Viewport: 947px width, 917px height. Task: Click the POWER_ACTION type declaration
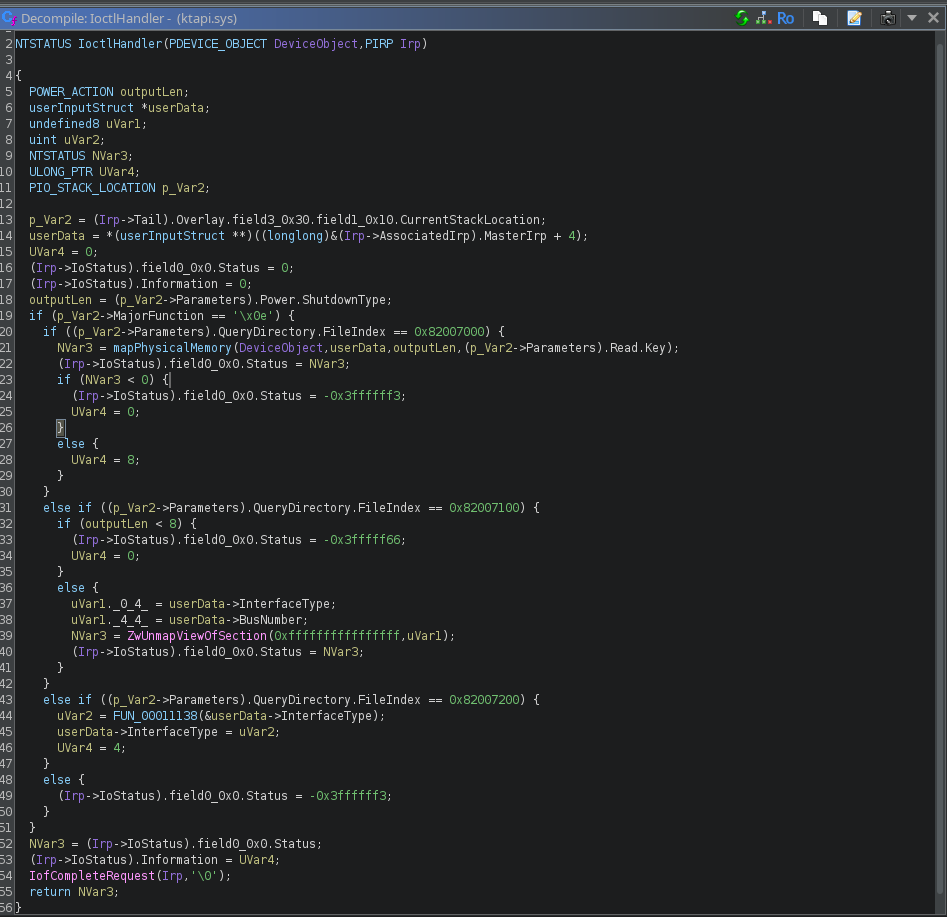pos(71,92)
